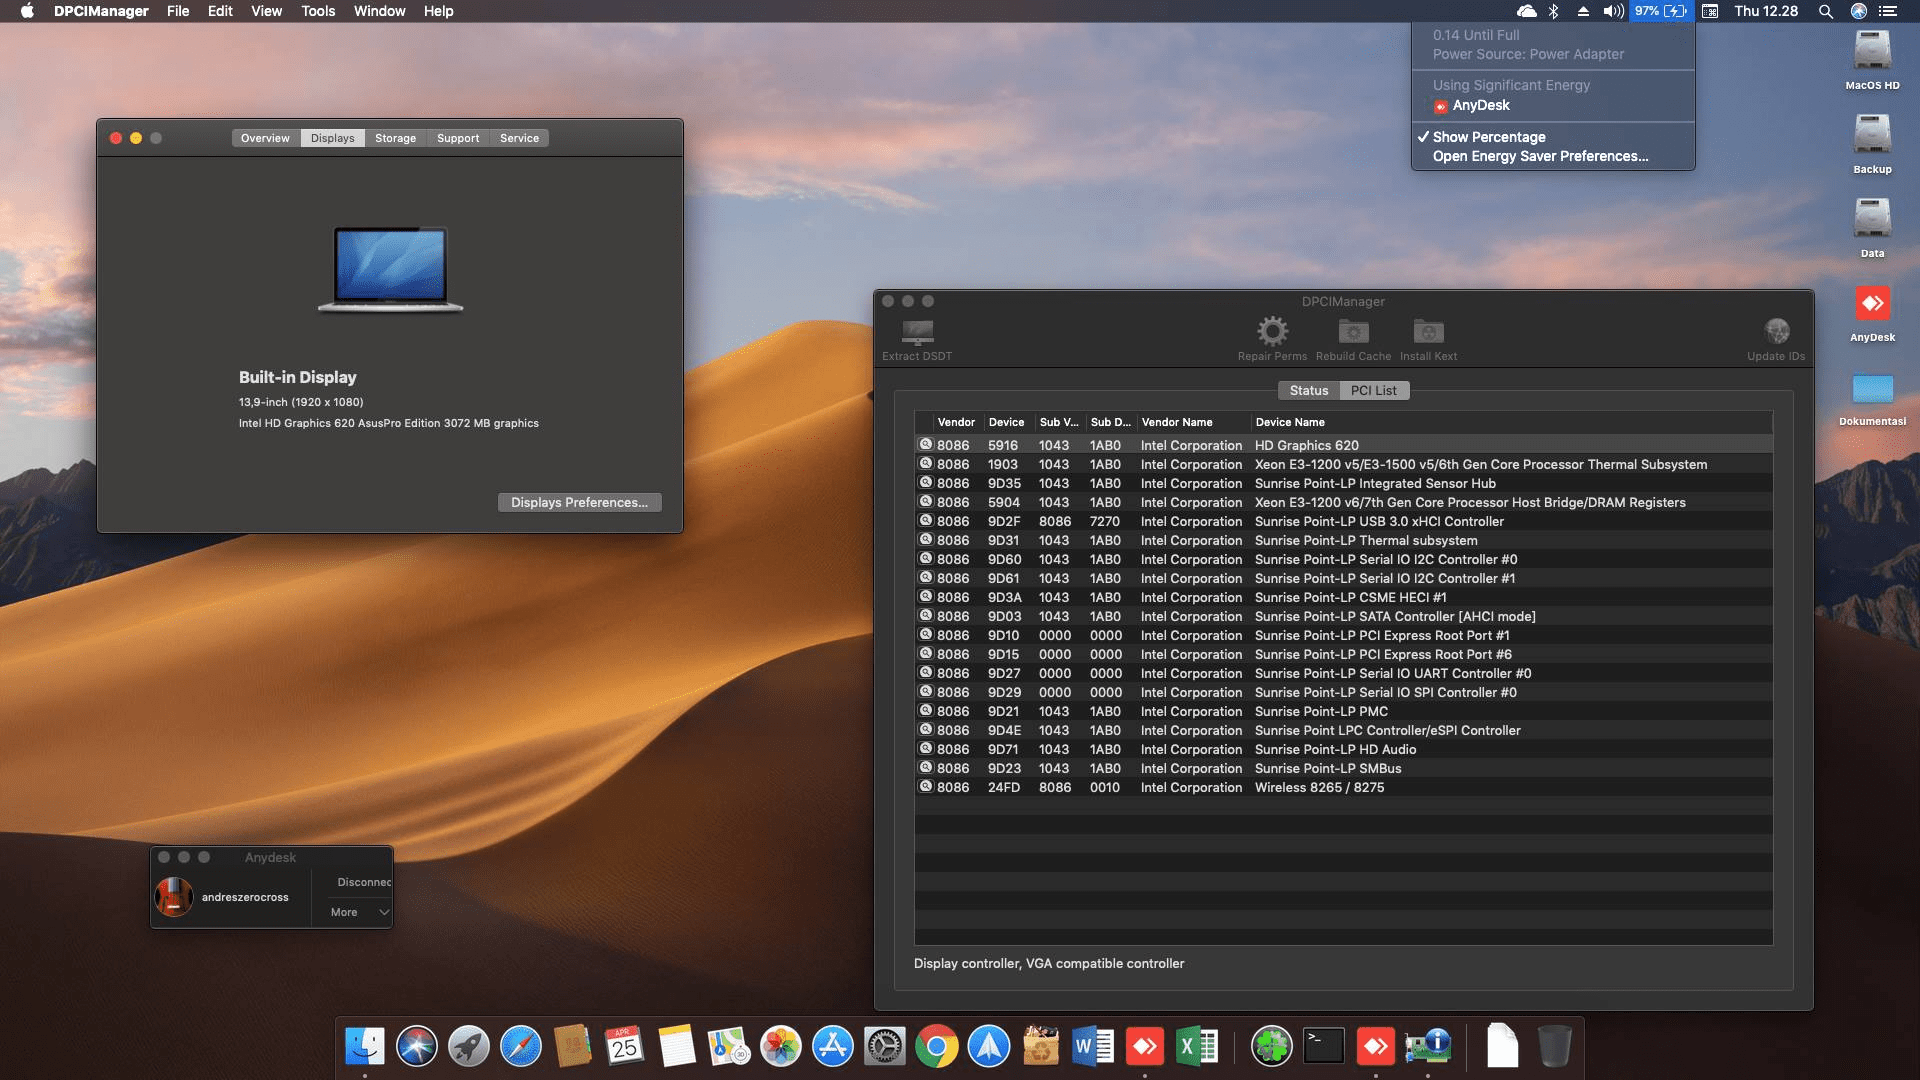Launch Google Chrome from the dock

[937, 1047]
